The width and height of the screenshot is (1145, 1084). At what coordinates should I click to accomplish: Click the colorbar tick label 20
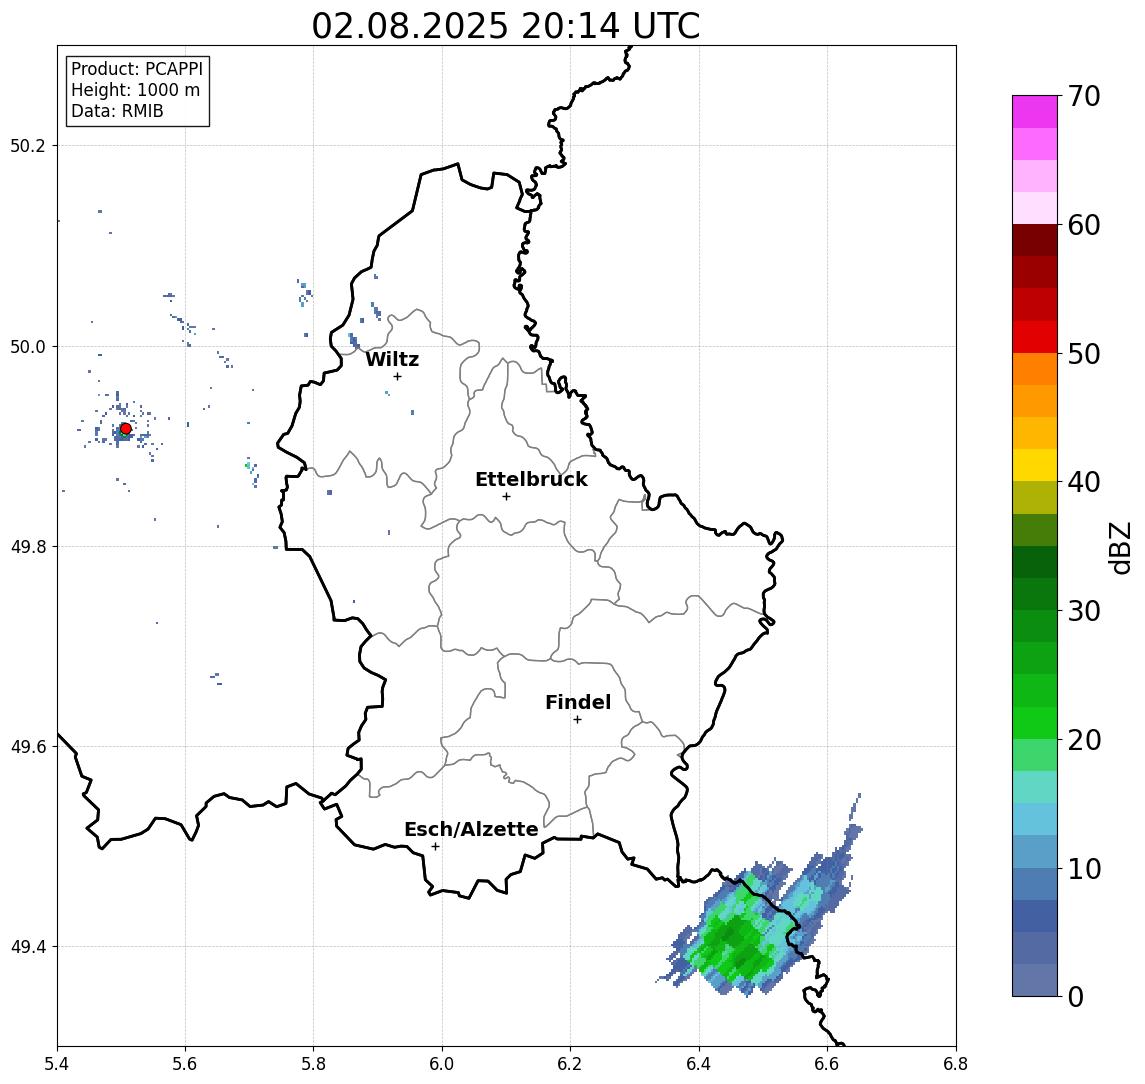tap(1084, 740)
